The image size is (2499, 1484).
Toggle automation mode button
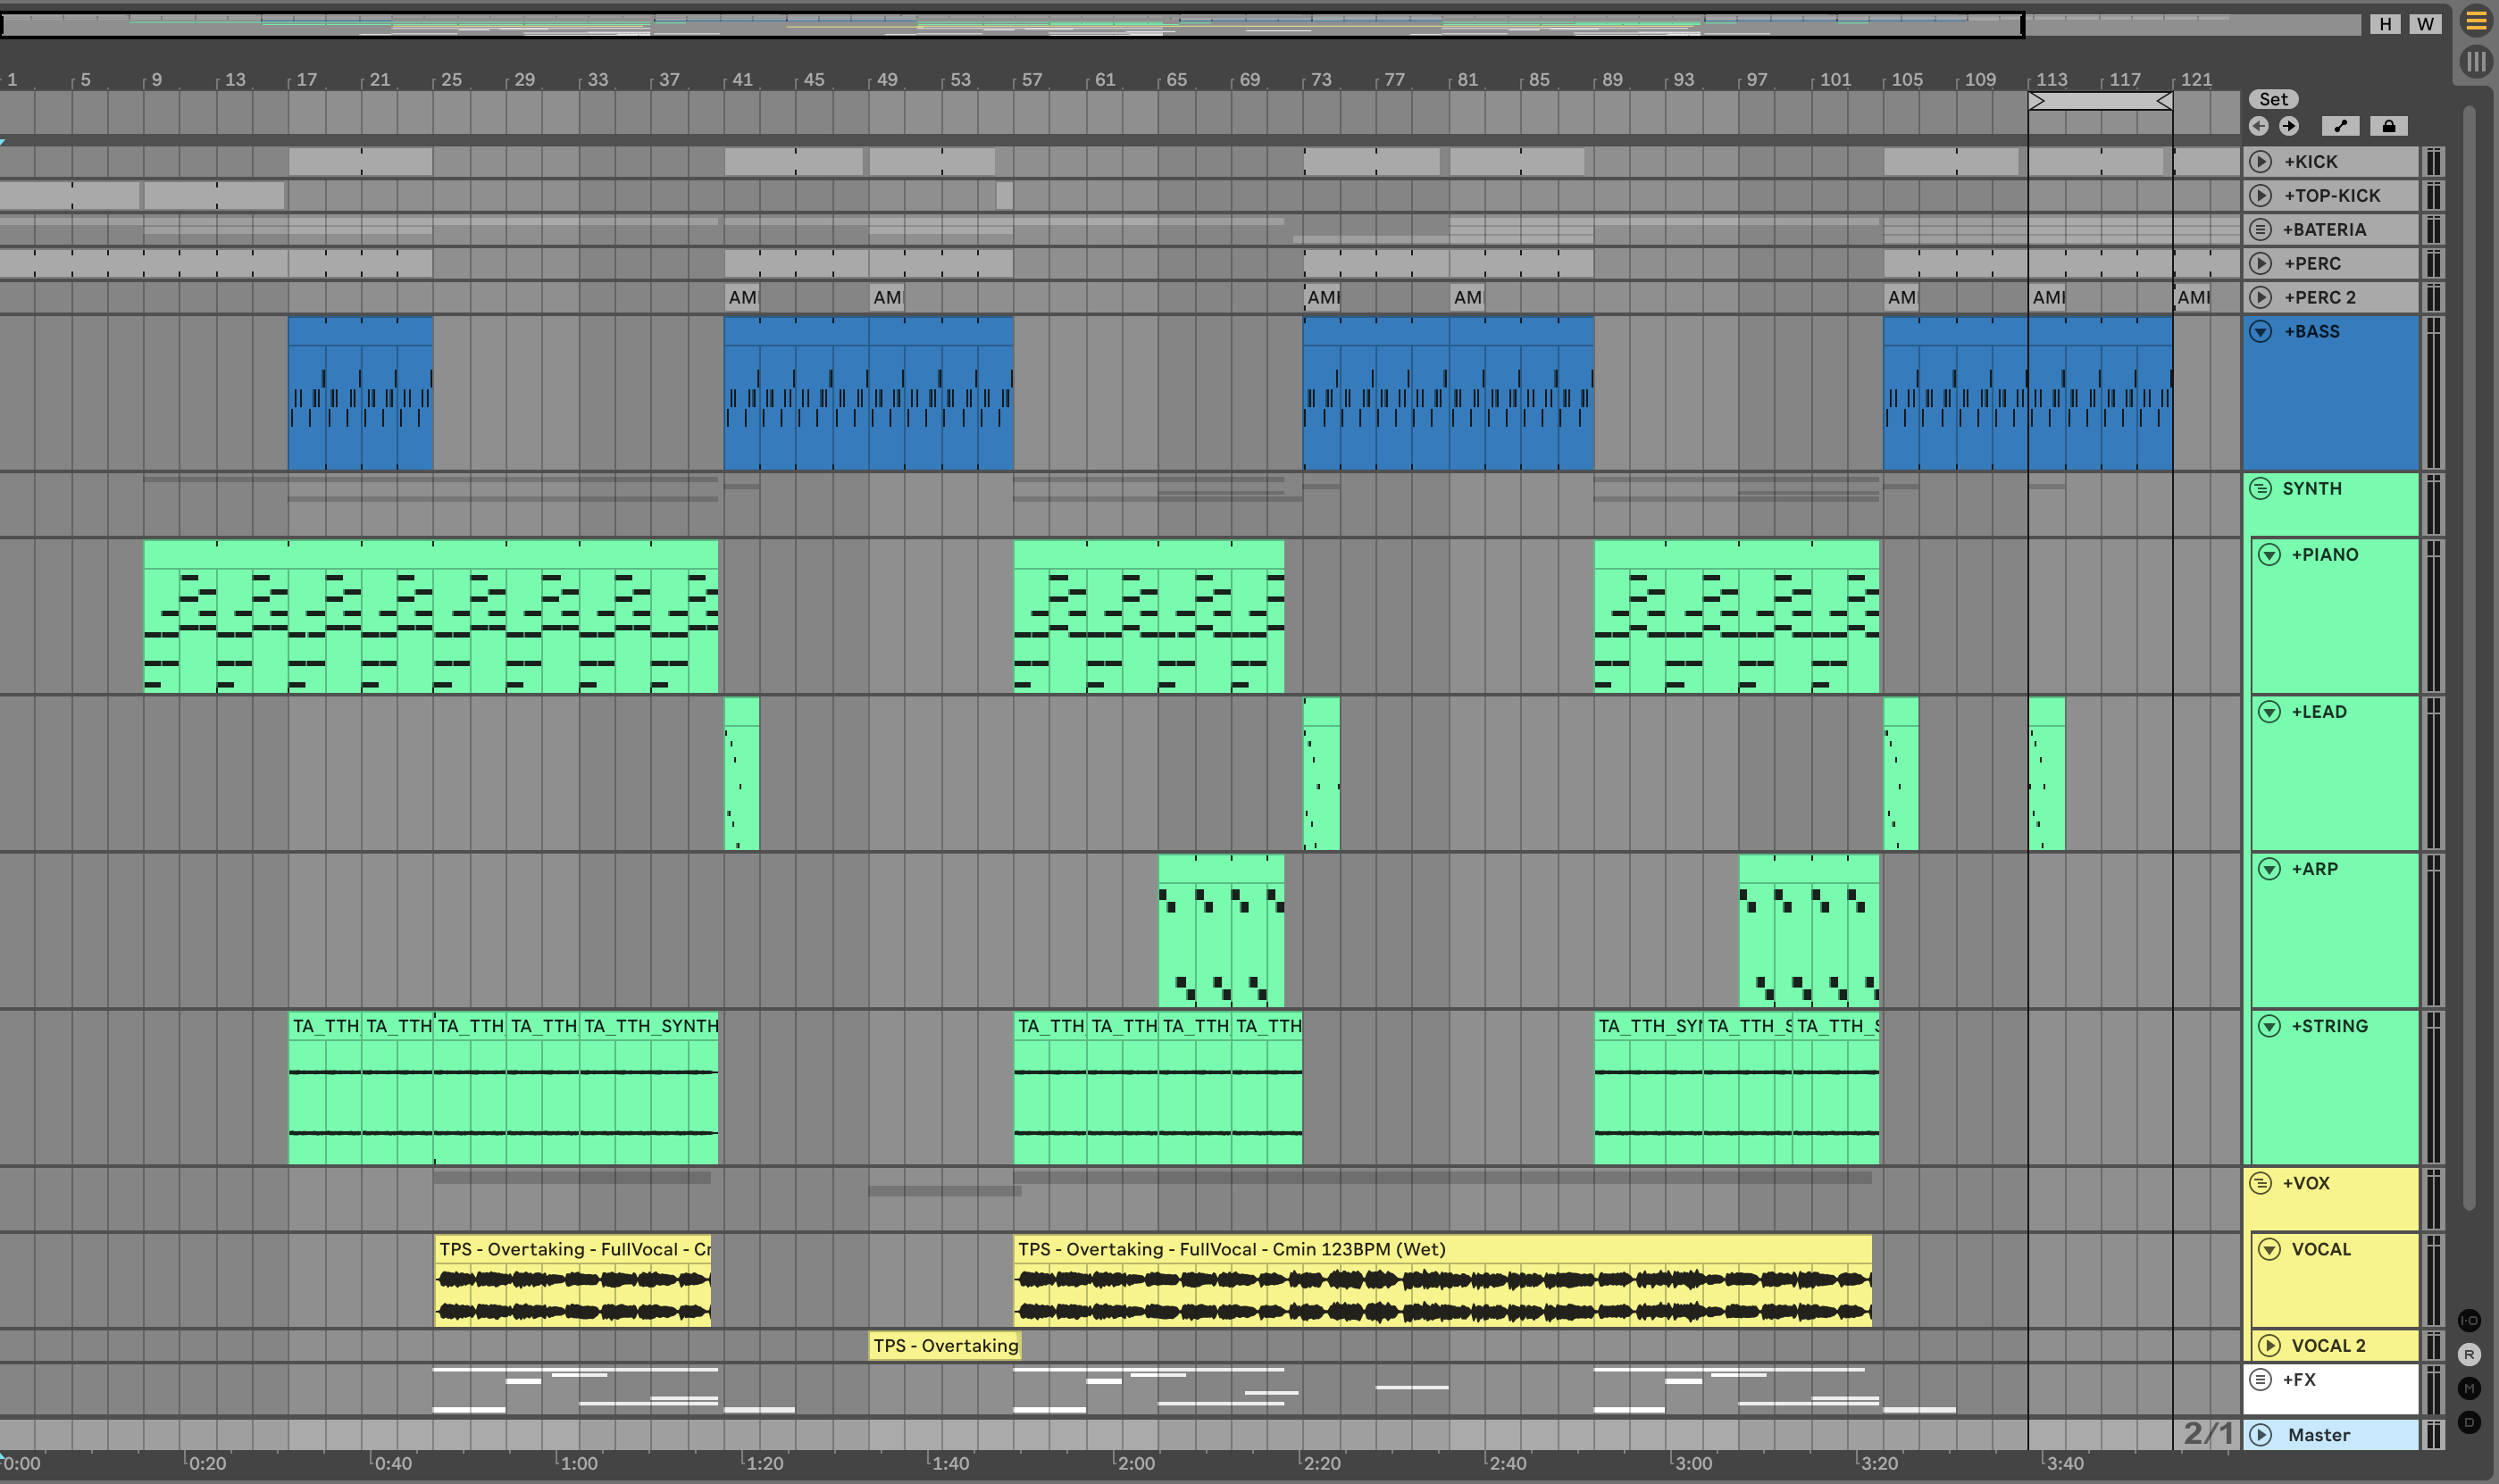[2340, 126]
